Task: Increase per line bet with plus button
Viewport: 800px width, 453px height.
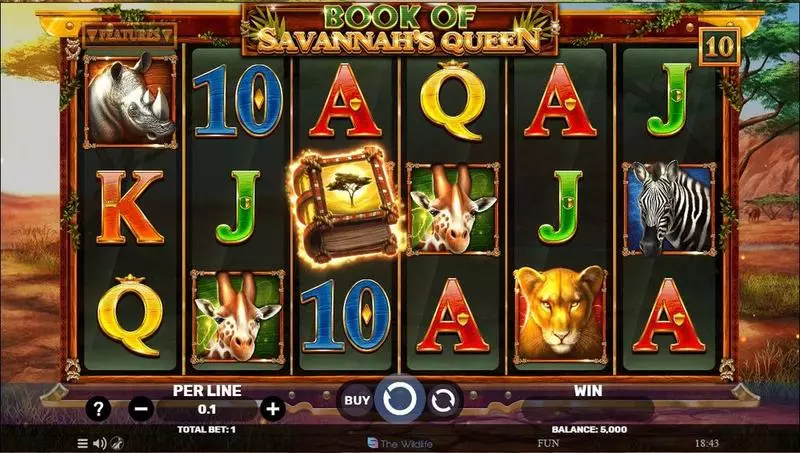Action: pos(273,409)
